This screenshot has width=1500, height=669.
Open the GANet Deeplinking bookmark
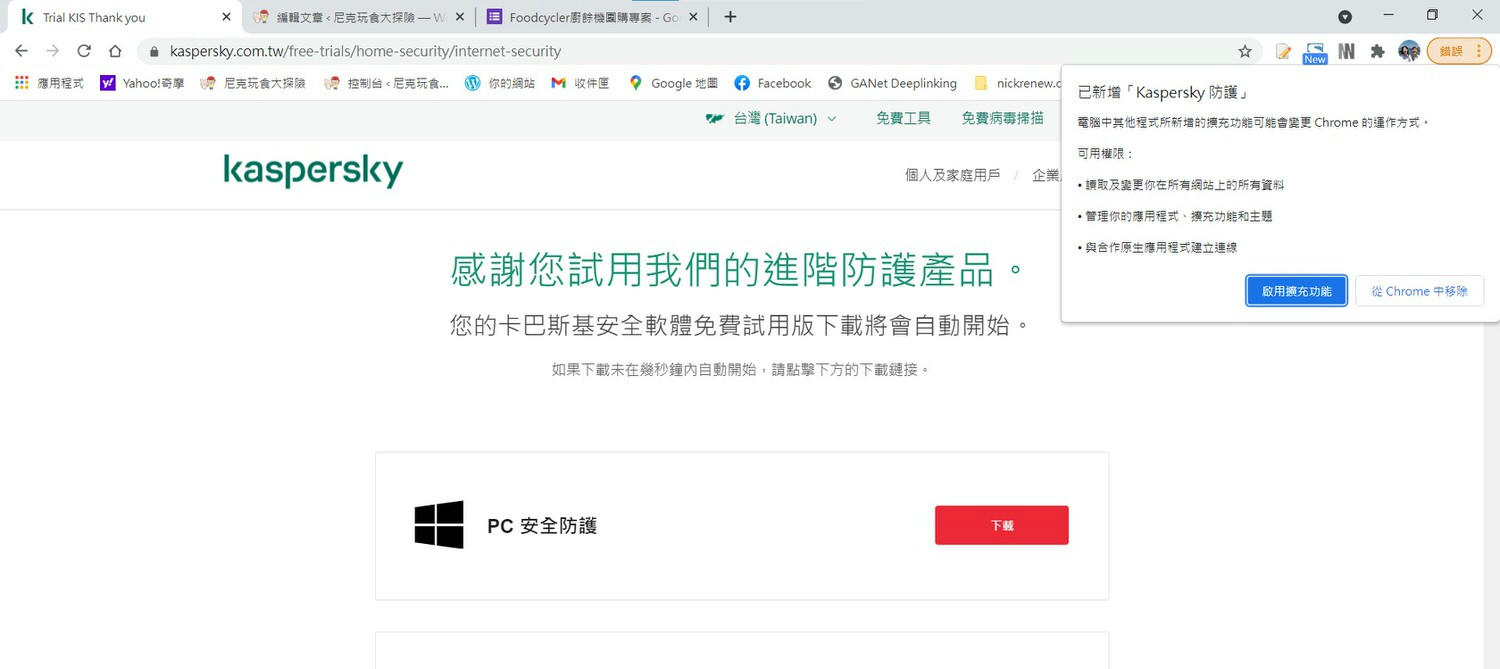coord(892,83)
